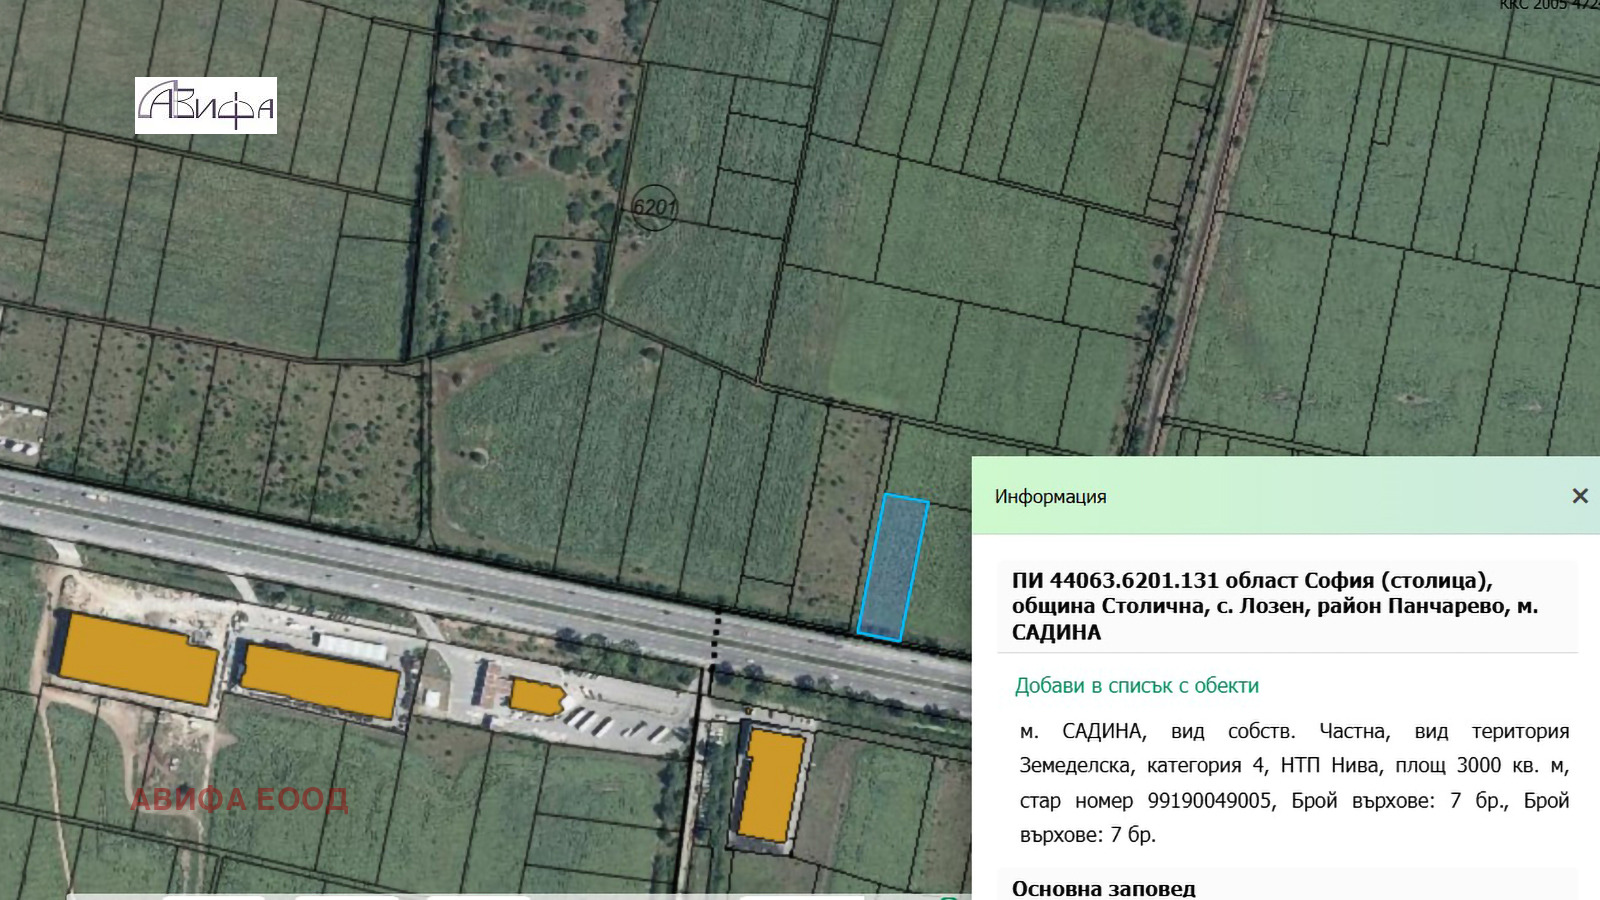Click the parcel title 'ПИ 44063.6201.131'

[x=1115, y=581]
